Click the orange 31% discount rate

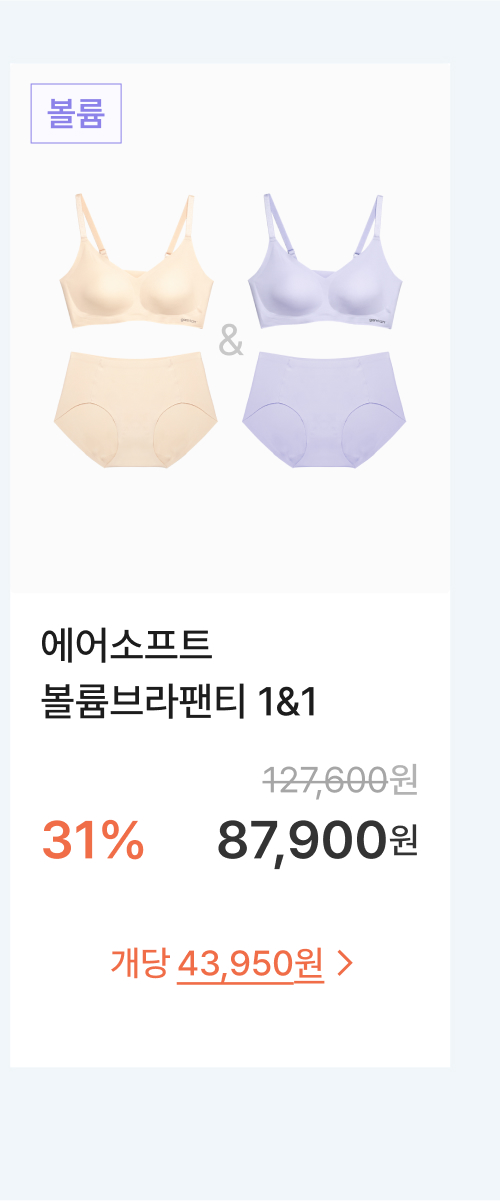coord(93,840)
